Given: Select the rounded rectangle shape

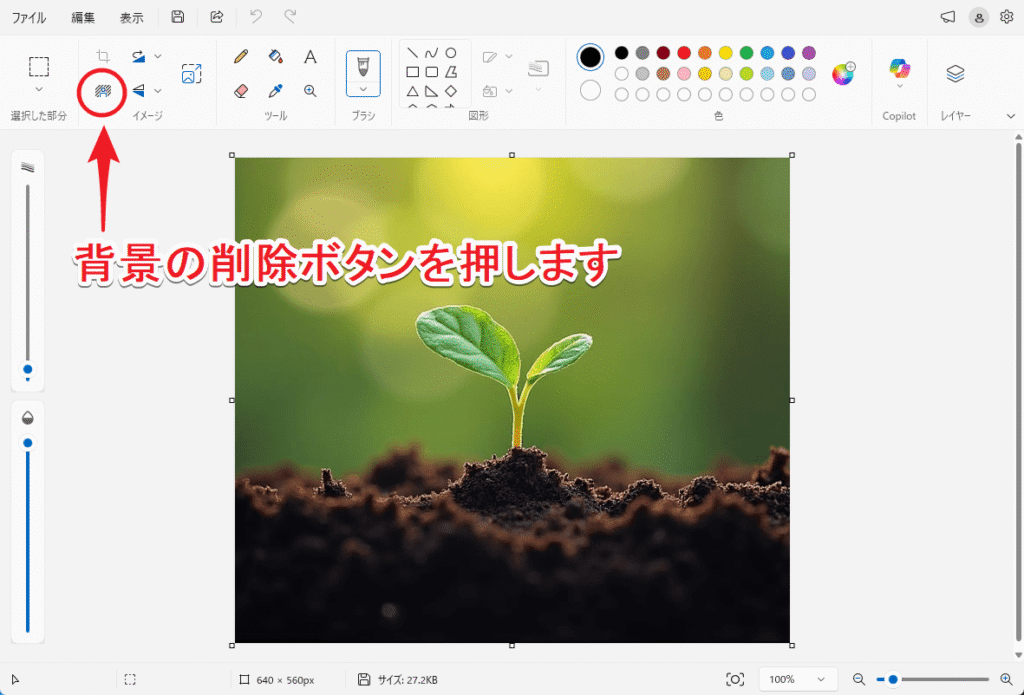Looking at the screenshot, I should pos(432,72).
